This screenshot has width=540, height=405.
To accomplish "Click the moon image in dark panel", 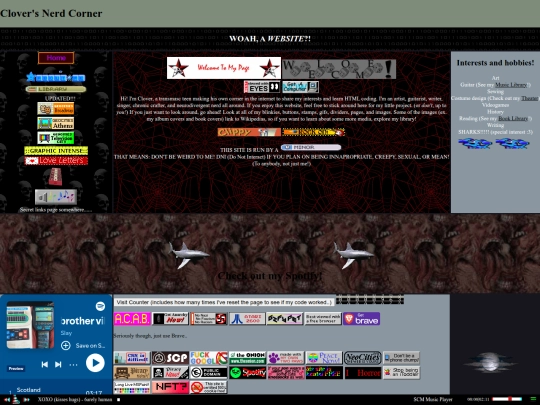I will tap(490, 362).
